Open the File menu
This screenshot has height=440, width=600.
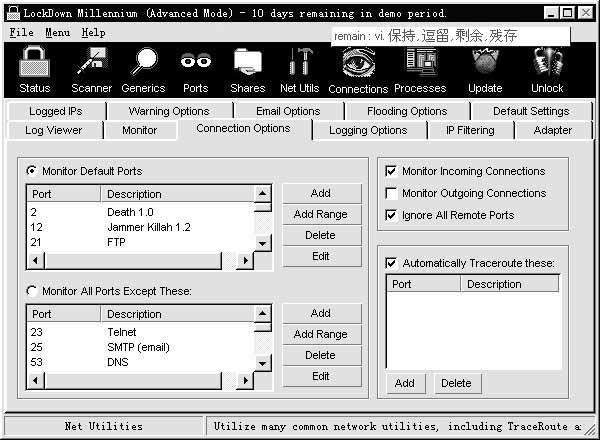click(21, 33)
